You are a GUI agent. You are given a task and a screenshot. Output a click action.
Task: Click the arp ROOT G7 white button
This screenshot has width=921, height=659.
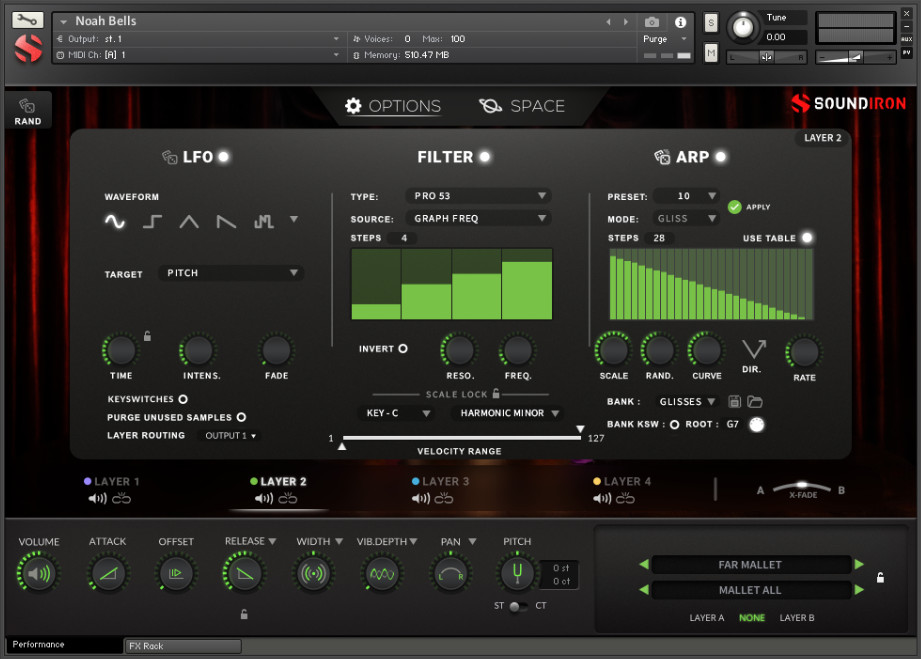pyautogui.click(x=757, y=425)
